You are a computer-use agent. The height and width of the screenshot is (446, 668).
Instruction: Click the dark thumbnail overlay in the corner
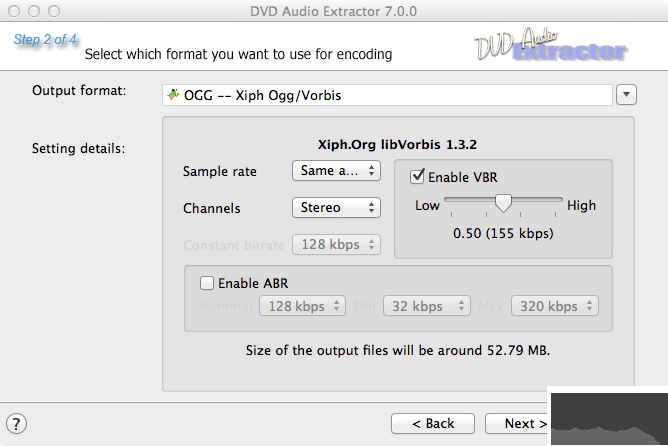[607, 415]
